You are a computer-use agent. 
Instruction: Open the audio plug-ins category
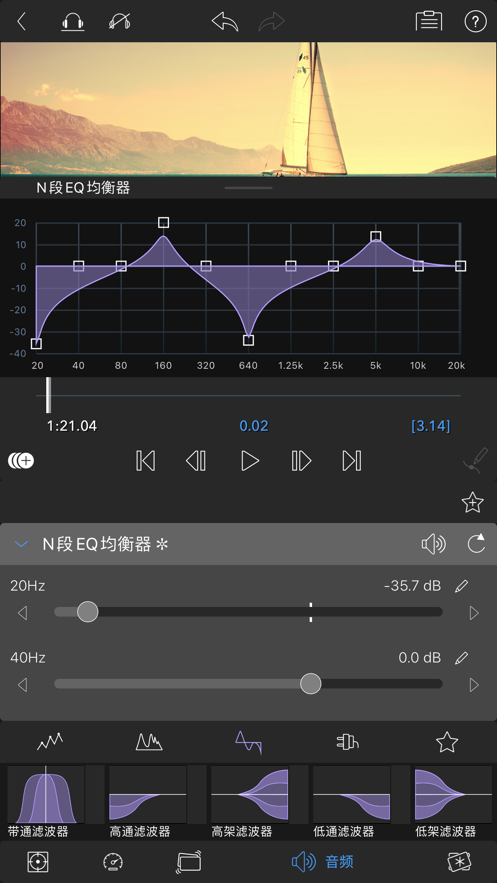(x=348, y=742)
